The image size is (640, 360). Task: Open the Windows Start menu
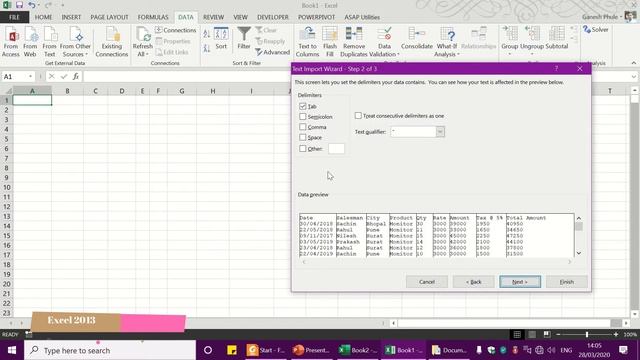(11, 350)
